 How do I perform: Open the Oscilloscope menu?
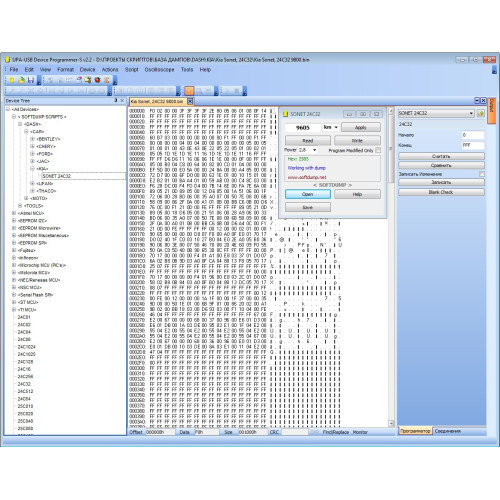(x=159, y=70)
